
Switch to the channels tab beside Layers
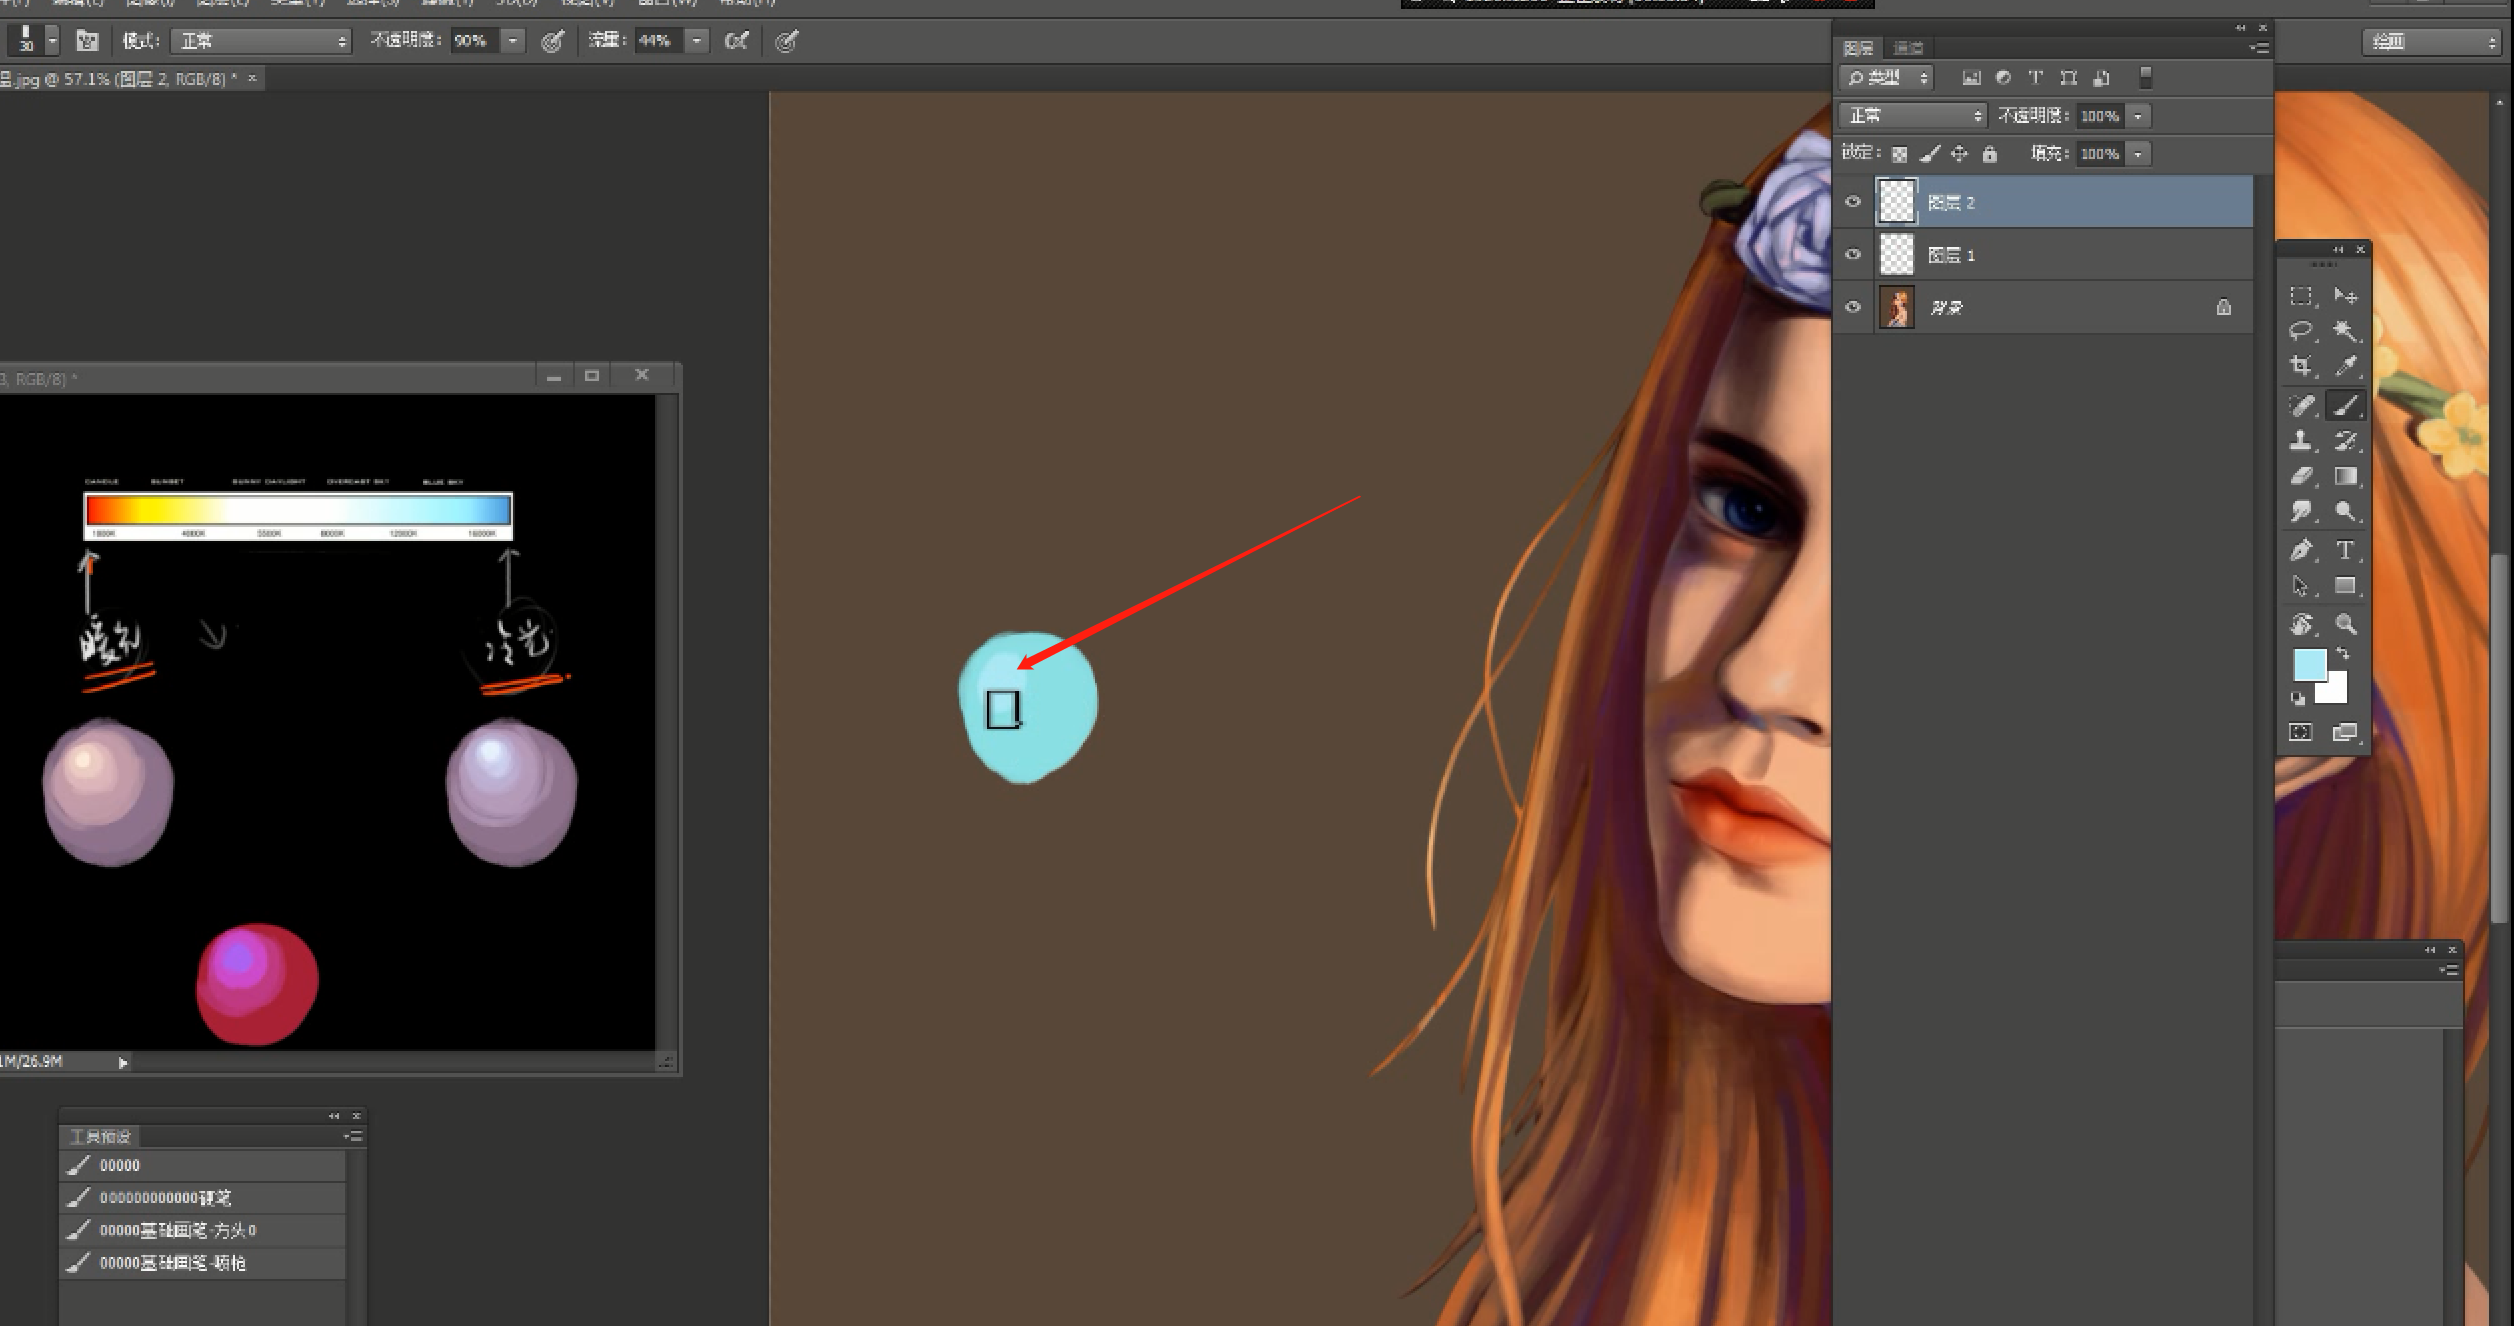pyautogui.click(x=1908, y=48)
